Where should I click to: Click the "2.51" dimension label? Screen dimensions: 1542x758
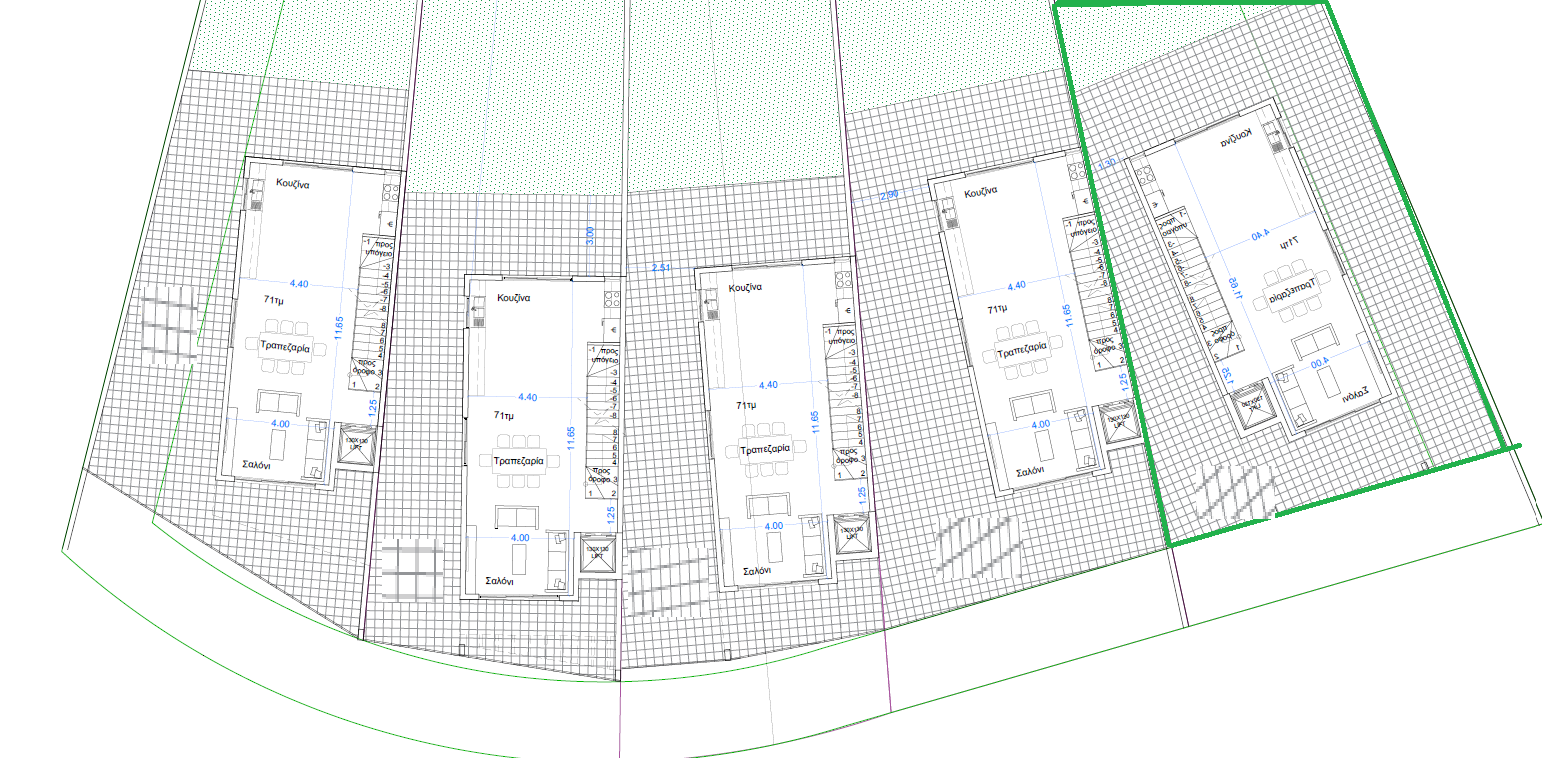[661, 268]
